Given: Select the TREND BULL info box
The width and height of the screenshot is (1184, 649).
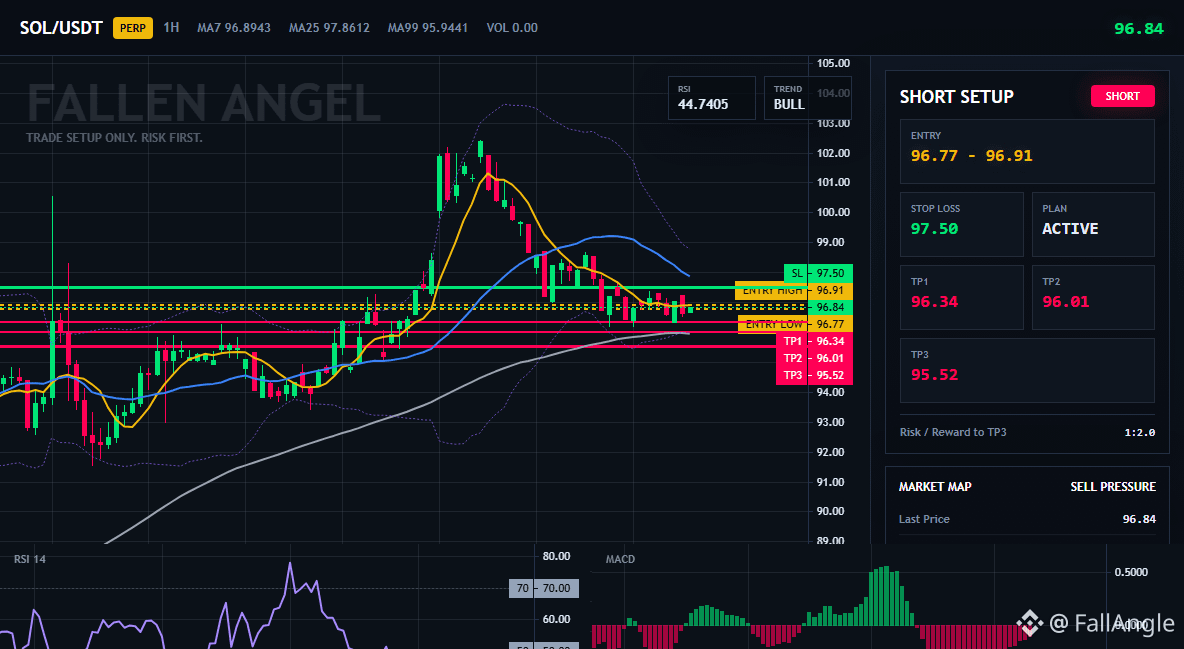Looking at the screenshot, I should [x=807, y=98].
